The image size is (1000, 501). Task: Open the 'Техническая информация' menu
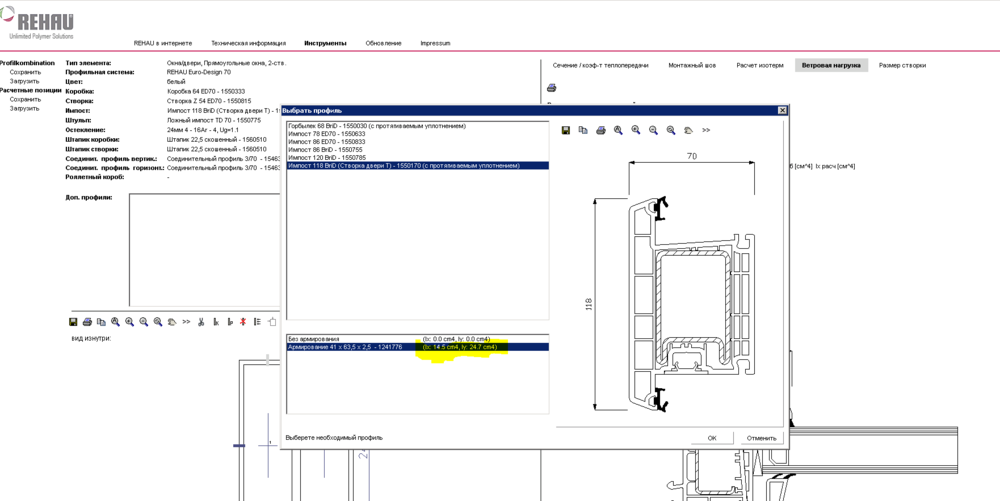[x=248, y=43]
